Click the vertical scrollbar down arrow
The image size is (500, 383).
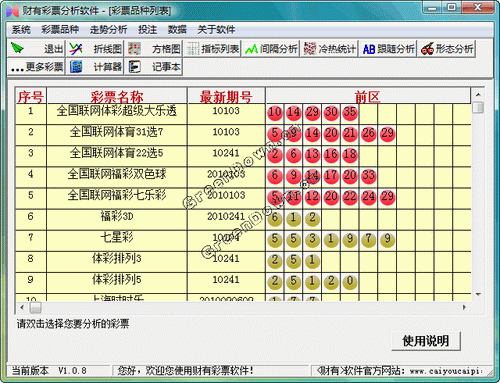click(x=478, y=294)
